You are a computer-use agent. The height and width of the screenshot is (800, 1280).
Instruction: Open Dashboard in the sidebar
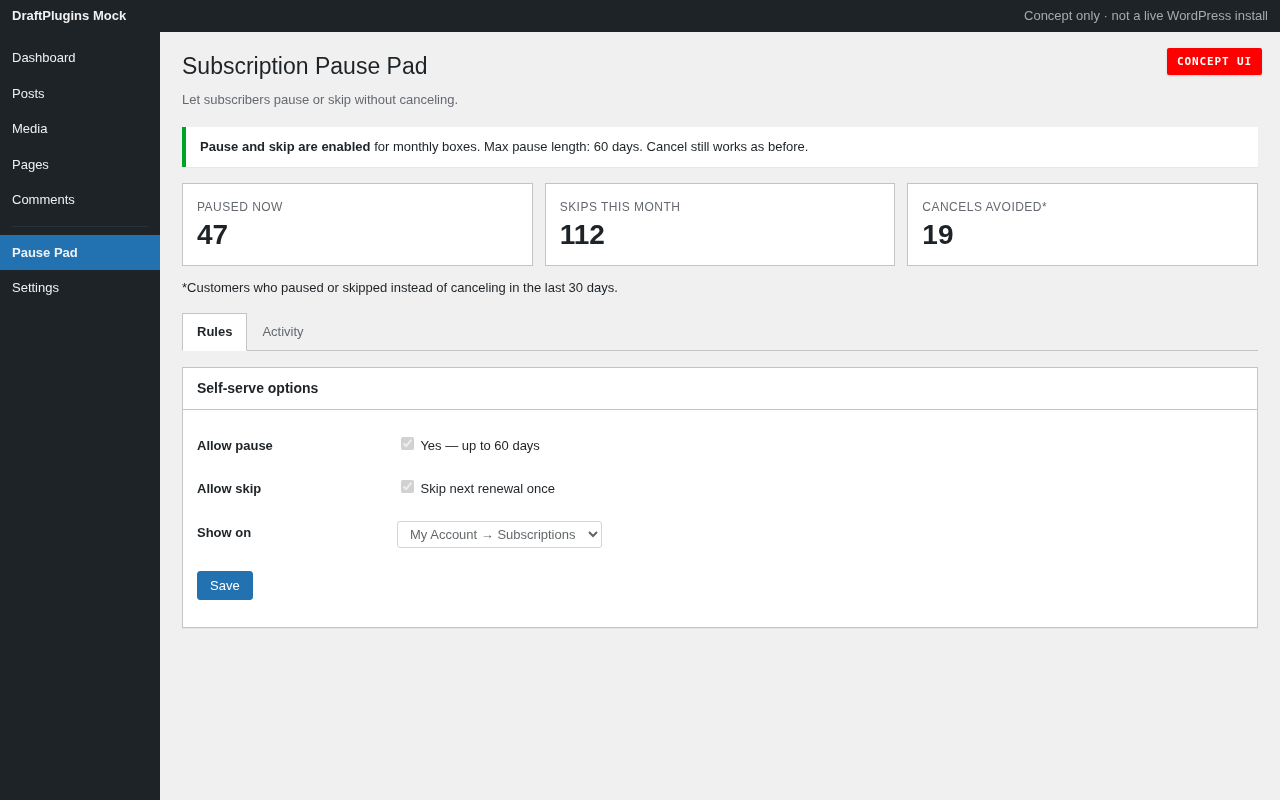80,58
